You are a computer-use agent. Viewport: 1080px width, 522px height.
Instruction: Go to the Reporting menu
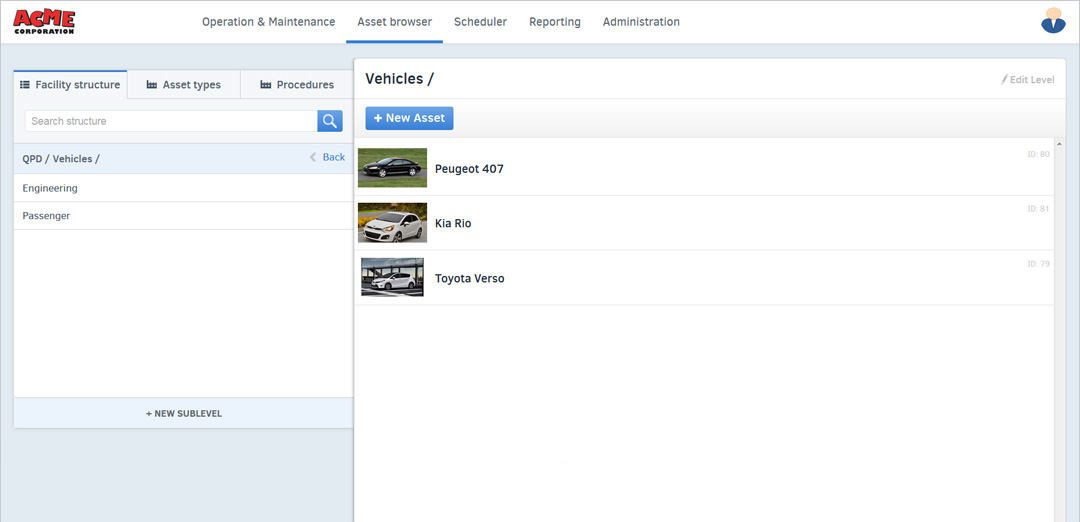[554, 22]
